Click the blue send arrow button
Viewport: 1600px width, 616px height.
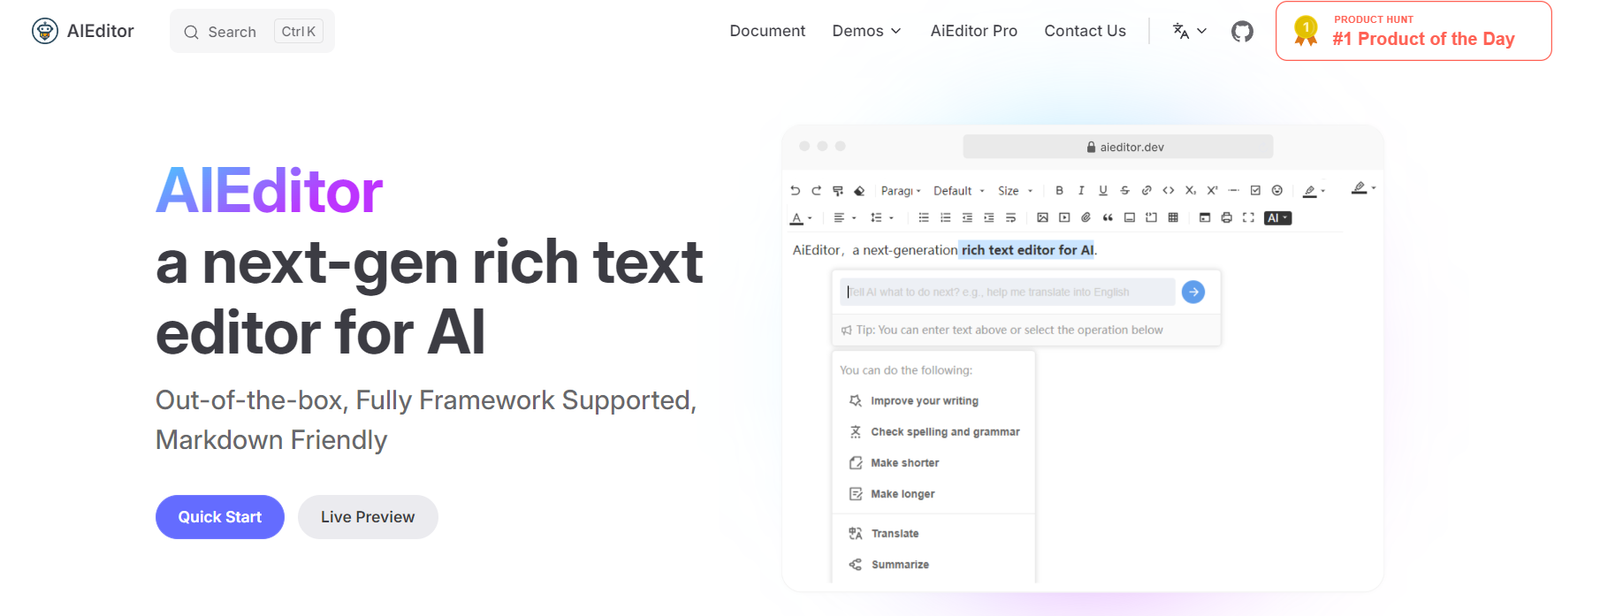pos(1193,292)
